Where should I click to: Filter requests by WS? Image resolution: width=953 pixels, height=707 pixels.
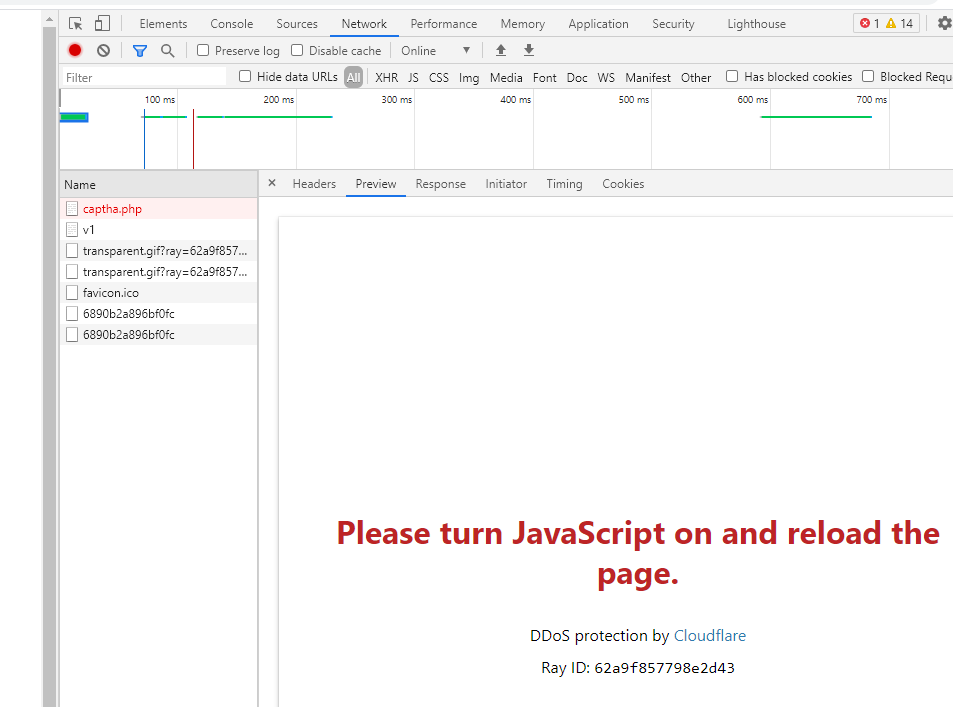tap(606, 77)
